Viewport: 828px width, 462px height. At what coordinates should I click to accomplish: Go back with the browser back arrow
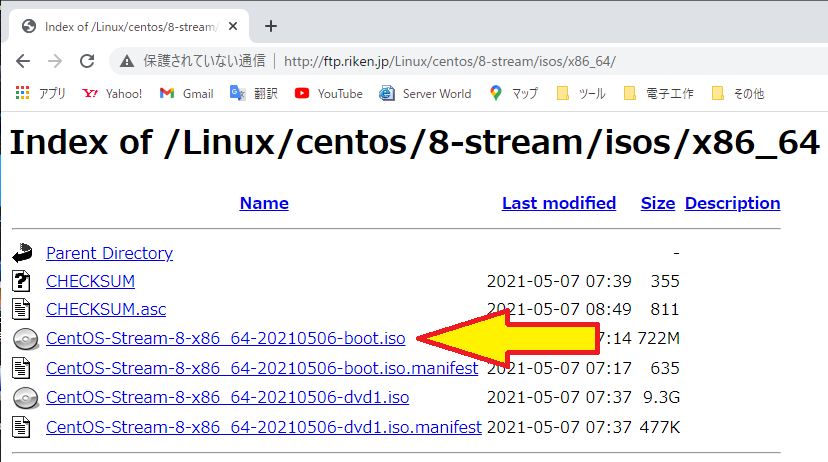point(23,61)
